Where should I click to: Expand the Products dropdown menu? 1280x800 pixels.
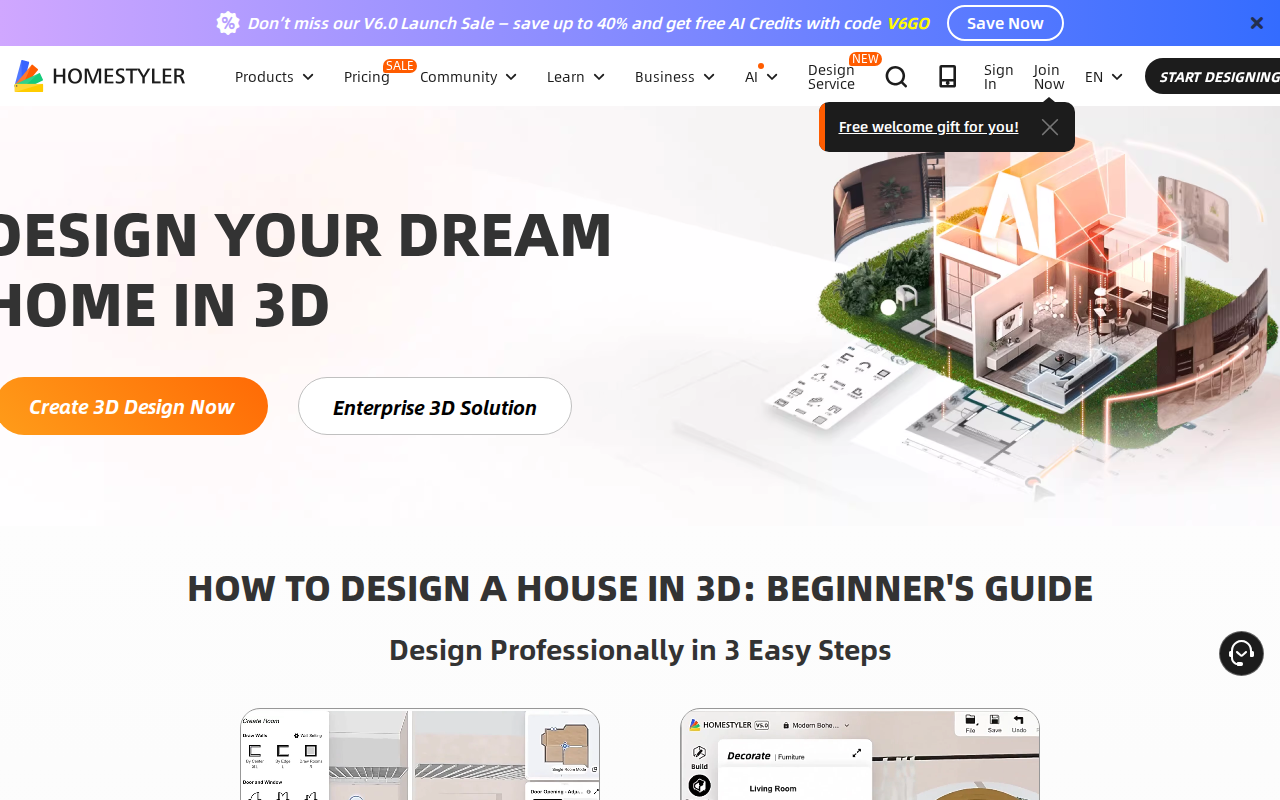click(273, 76)
